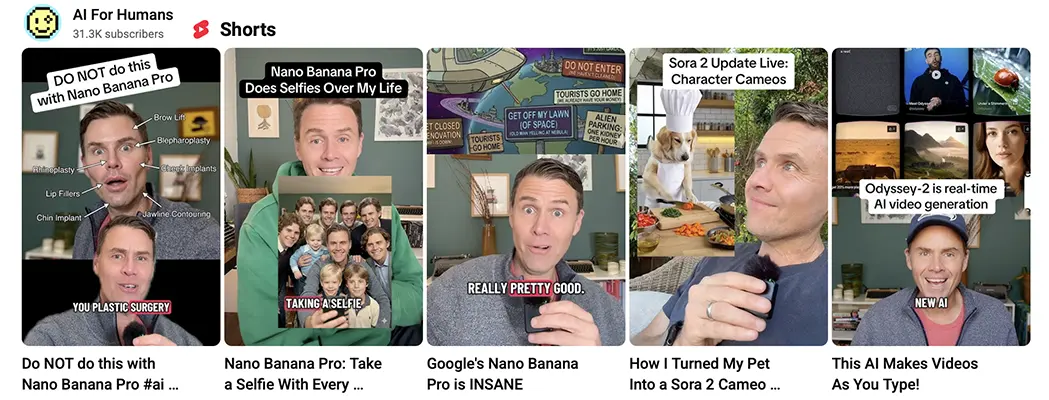Play the Sora 2 Character Cameos short
1049x400 pixels.
(x=729, y=197)
